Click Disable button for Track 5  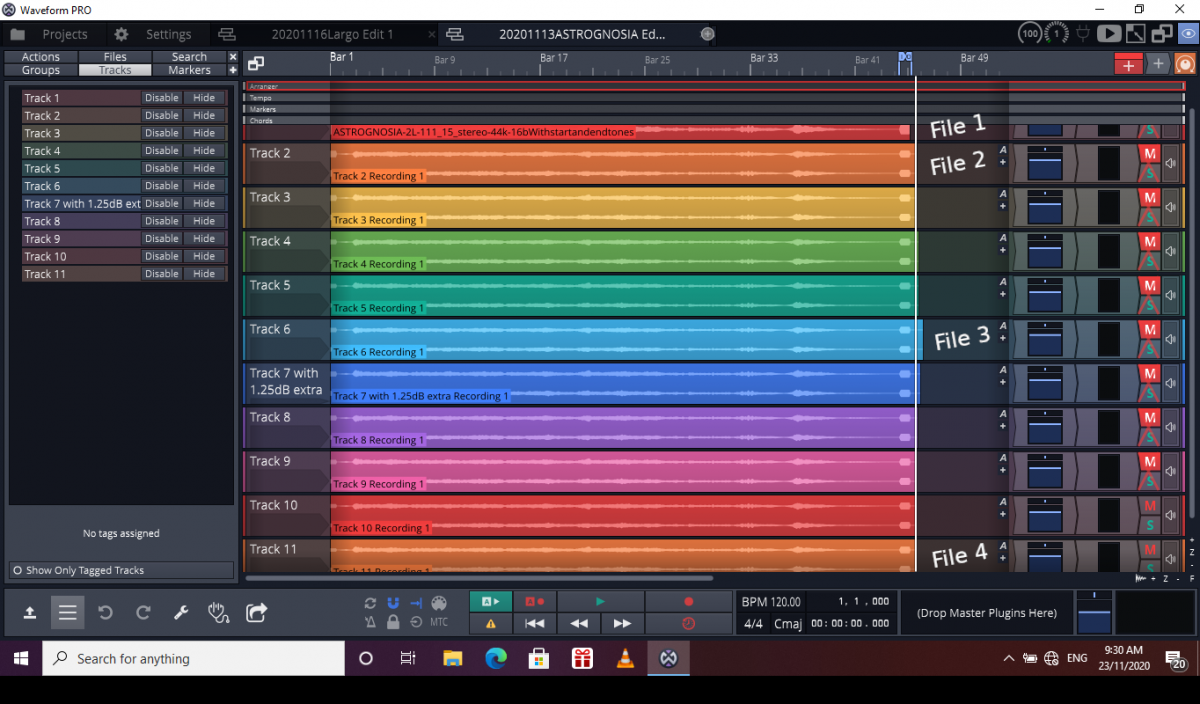(x=161, y=168)
